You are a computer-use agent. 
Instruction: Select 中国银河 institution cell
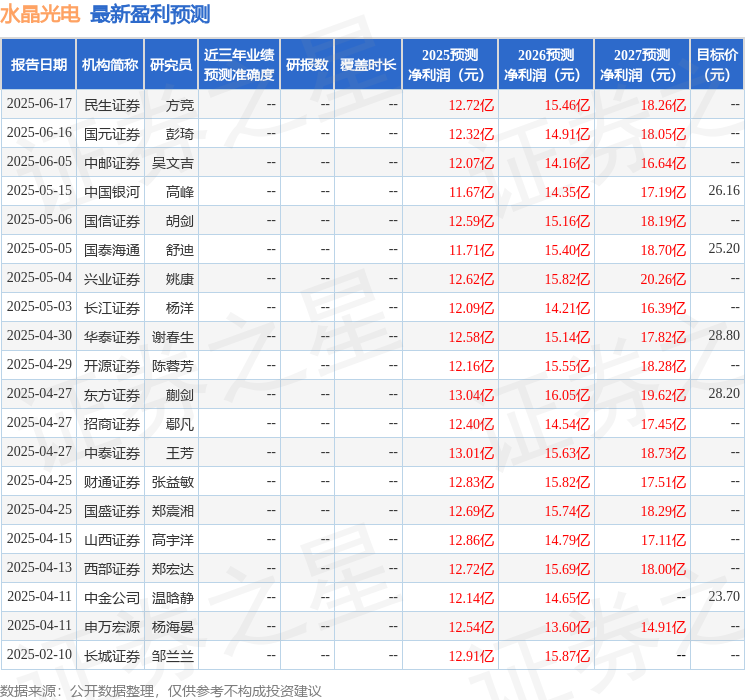tap(112, 192)
